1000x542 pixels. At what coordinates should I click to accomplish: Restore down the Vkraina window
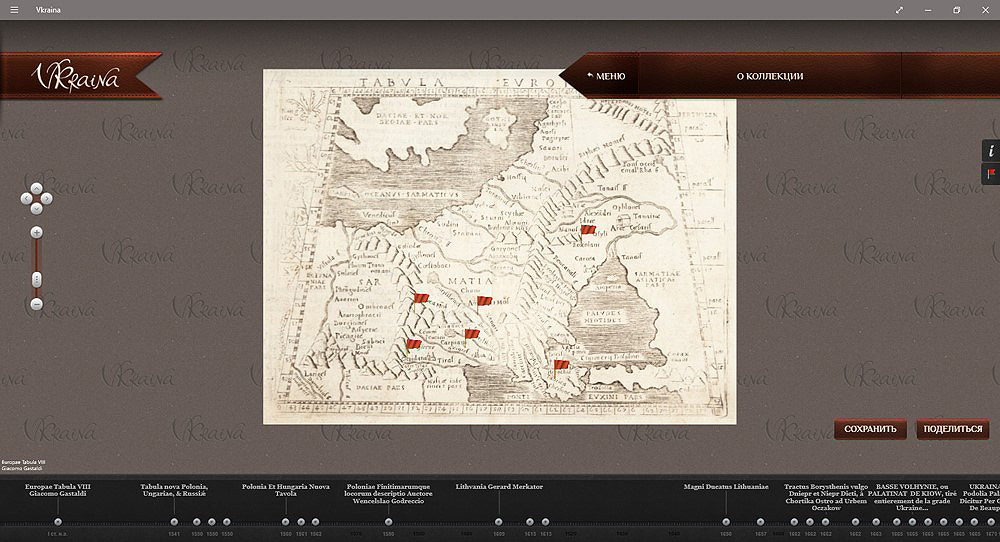click(x=957, y=10)
